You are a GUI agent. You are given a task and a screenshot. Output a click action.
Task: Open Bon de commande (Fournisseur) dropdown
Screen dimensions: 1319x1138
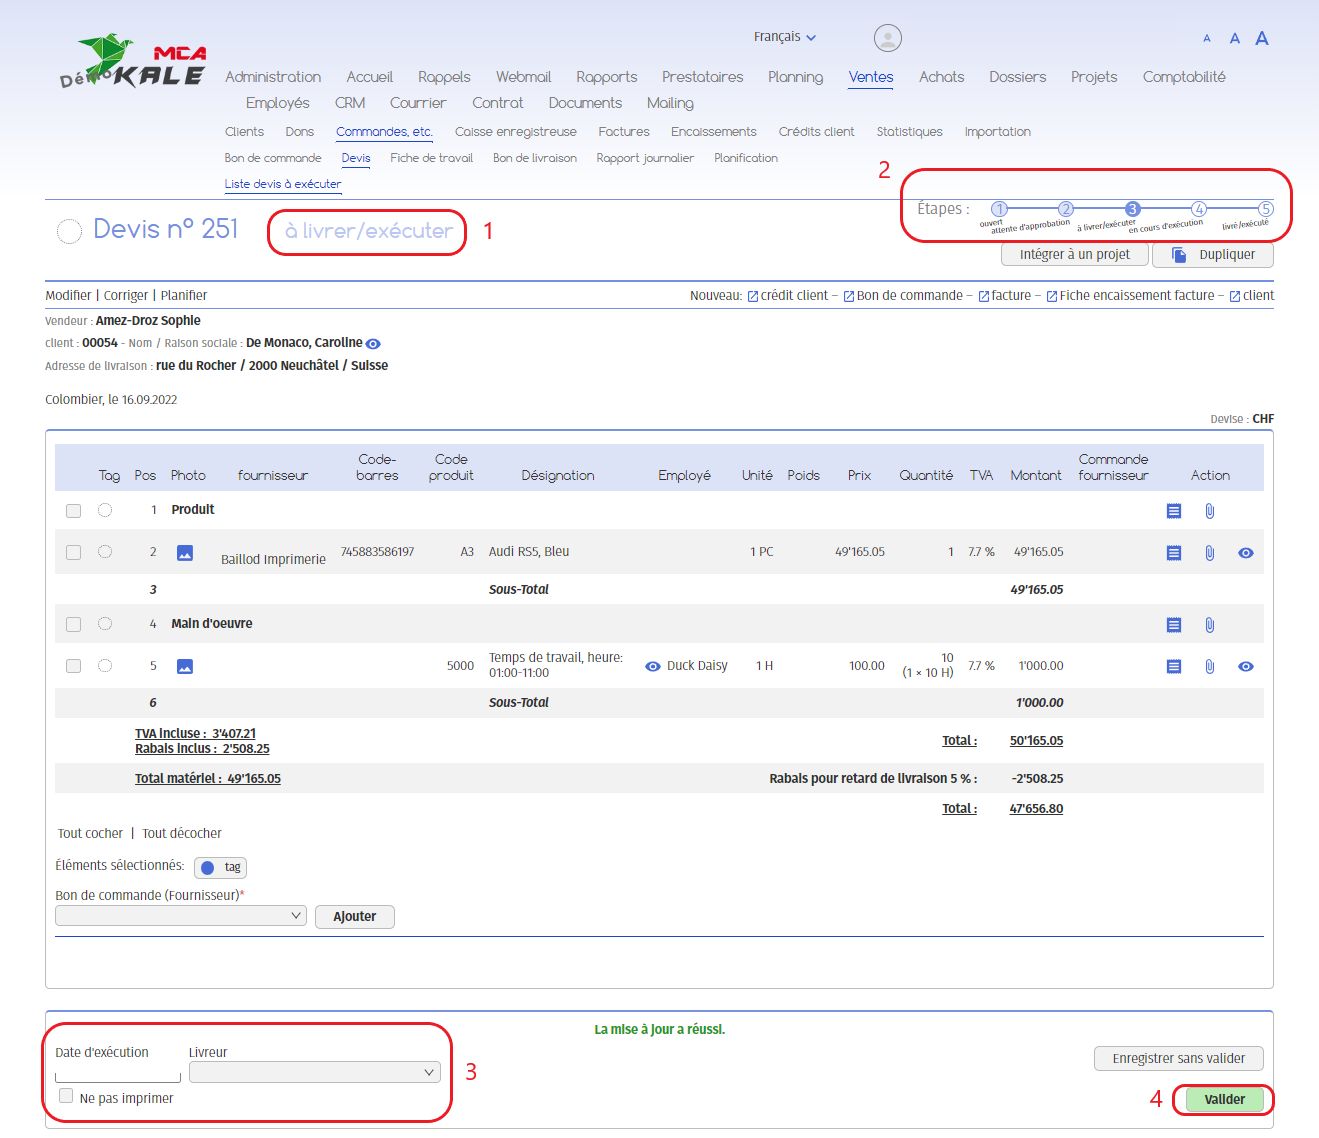point(180,916)
